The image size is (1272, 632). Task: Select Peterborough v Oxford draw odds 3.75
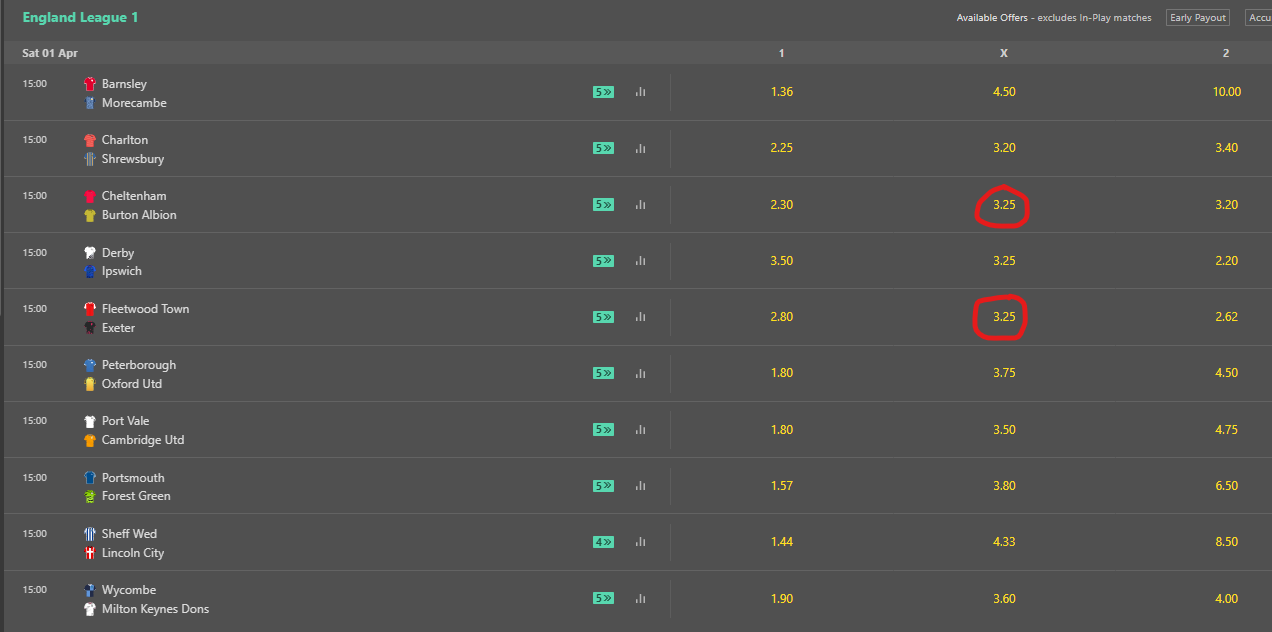[x=1004, y=373]
